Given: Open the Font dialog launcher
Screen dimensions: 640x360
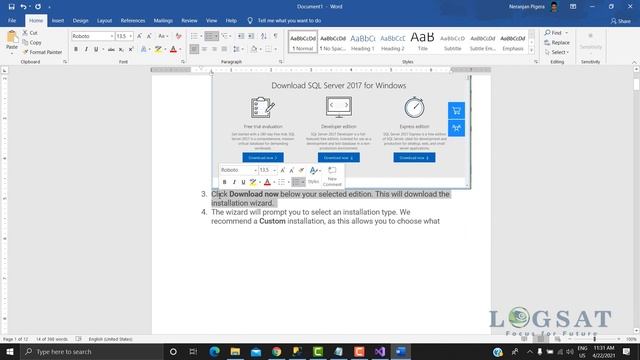Looking at the screenshot, I should coord(183,62).
